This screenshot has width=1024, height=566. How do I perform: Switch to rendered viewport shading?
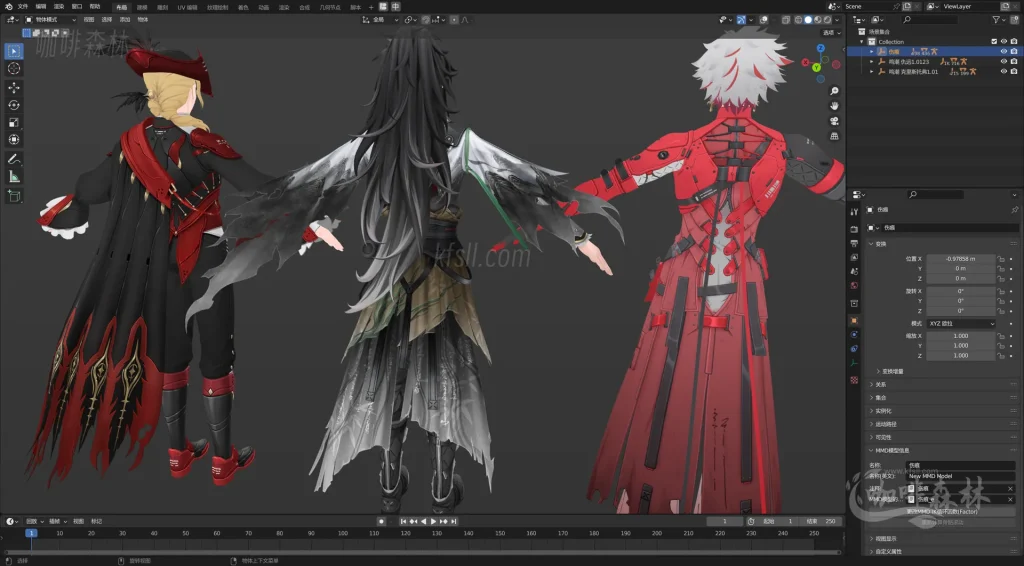coord(827,20)
